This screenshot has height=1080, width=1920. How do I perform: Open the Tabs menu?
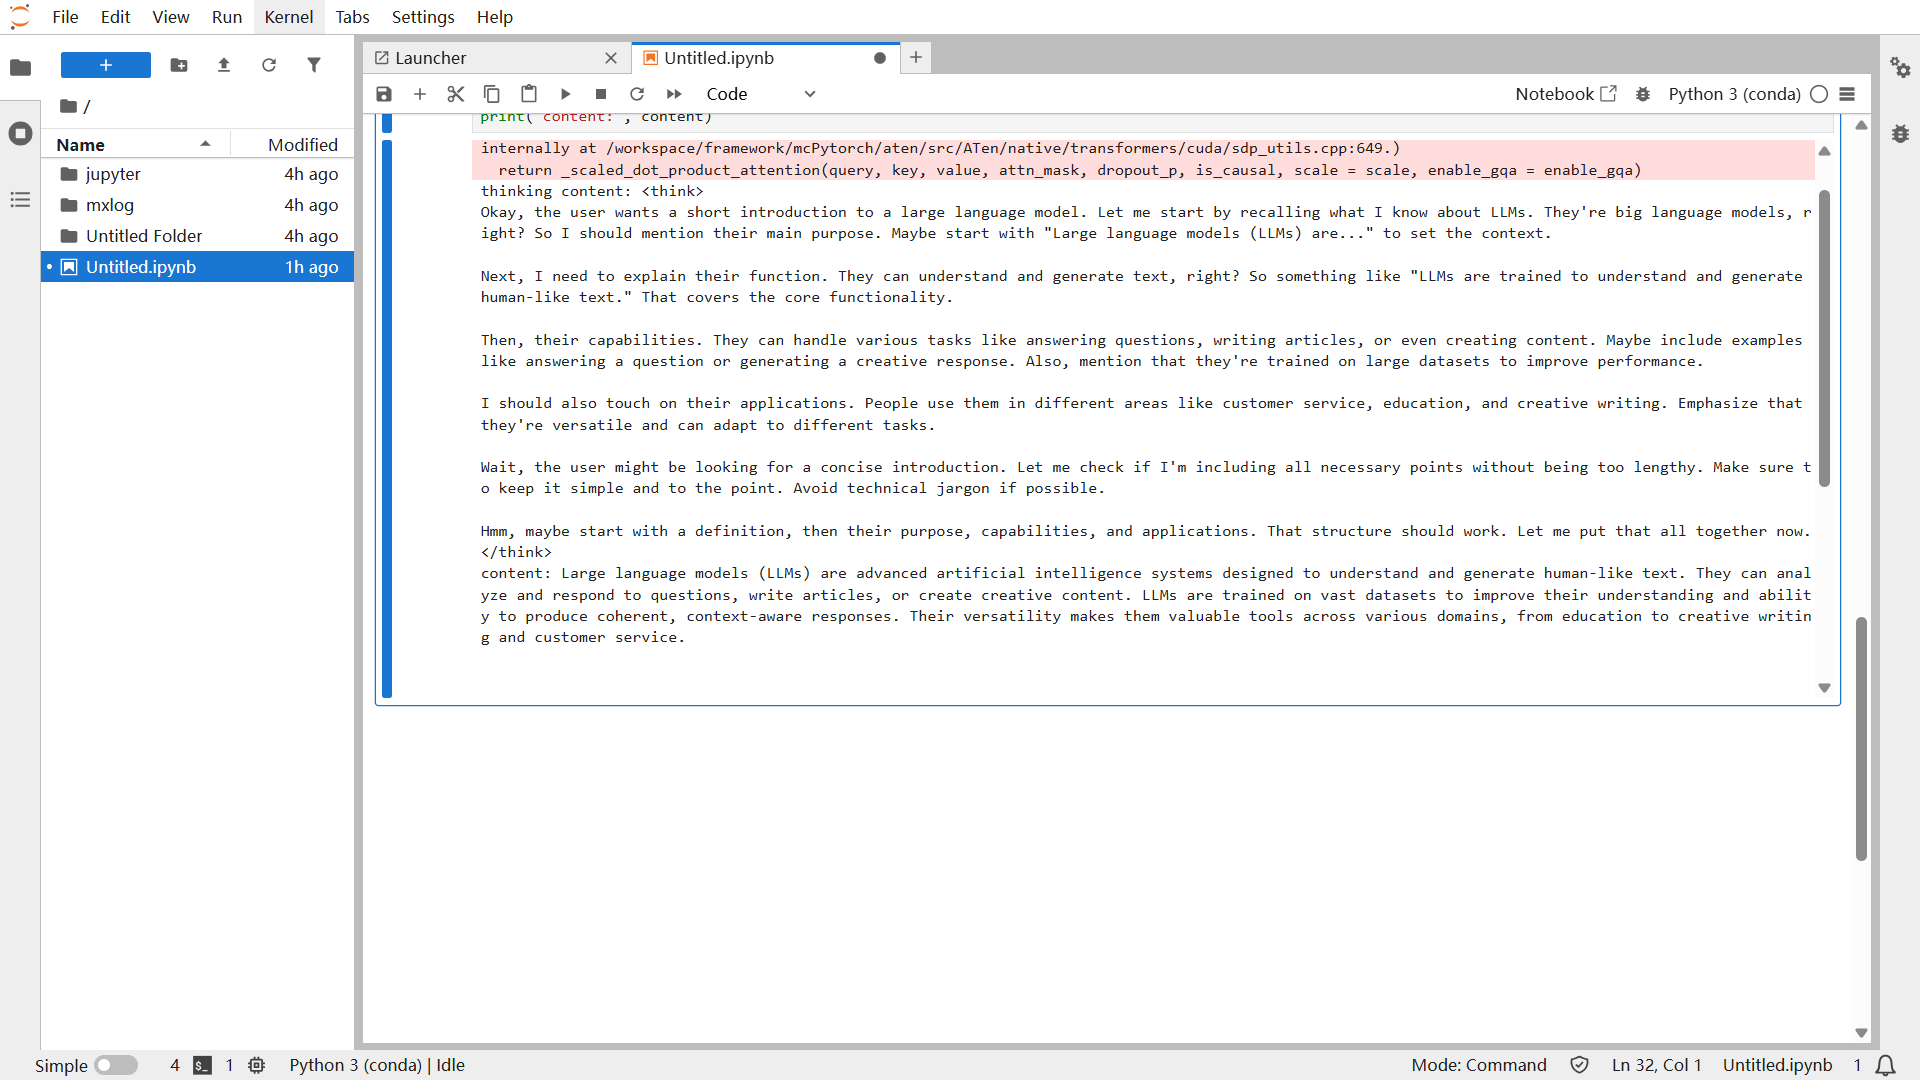pos(353,17)
